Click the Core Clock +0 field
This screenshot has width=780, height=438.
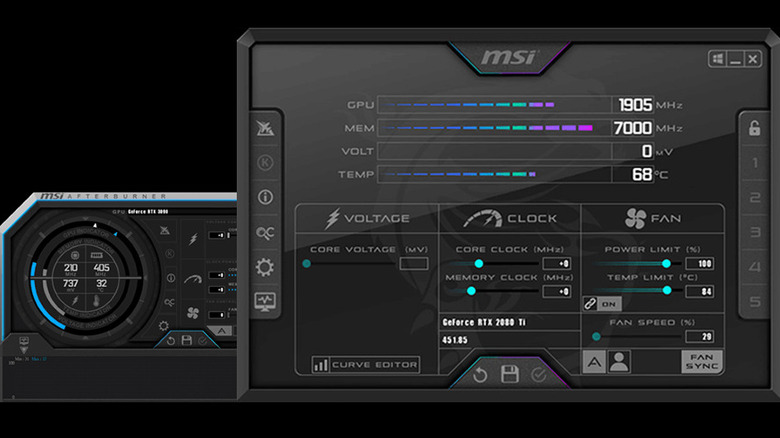557,263
